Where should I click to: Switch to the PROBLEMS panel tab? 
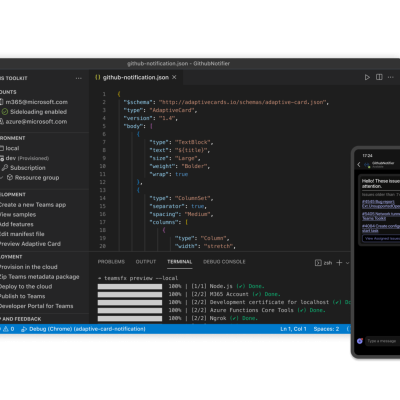(111, 262)
